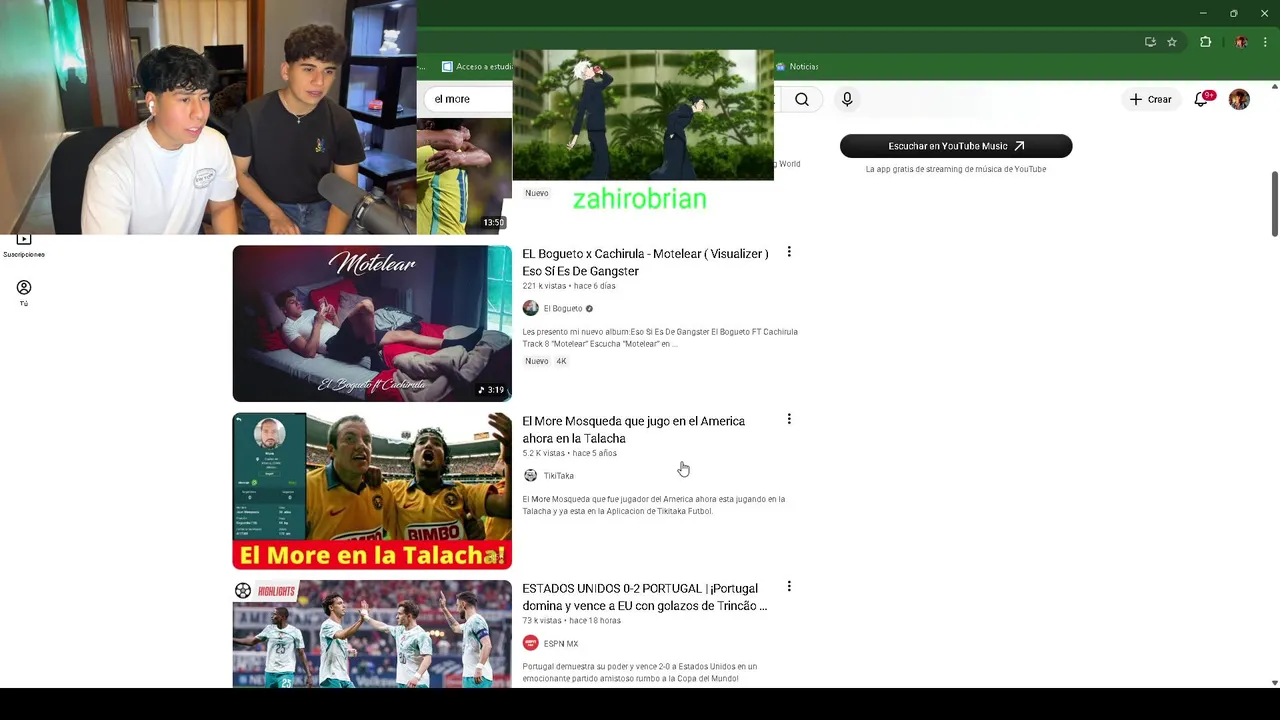Open Suscripciones in the sidebar
This screenshot has width=1280, height=720.
[24, 246]
